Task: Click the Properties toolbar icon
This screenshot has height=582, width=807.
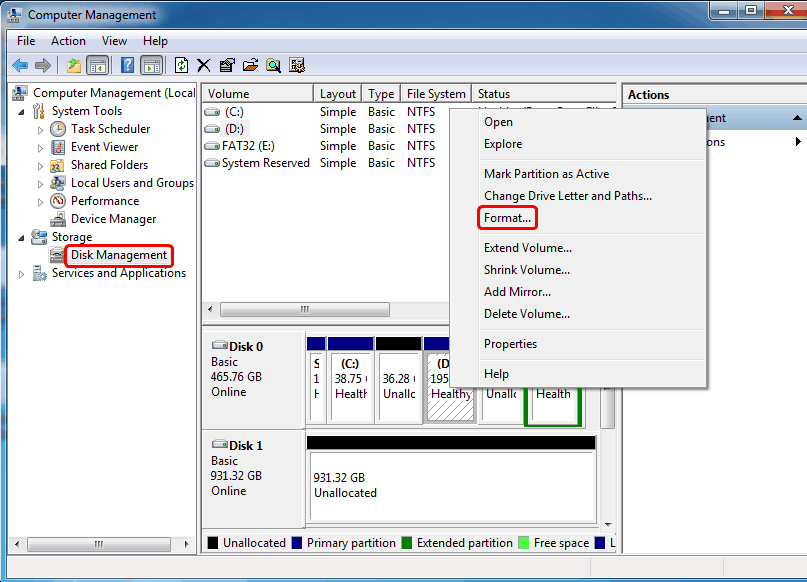Action: pyautogui.click(x=226, y=65)
